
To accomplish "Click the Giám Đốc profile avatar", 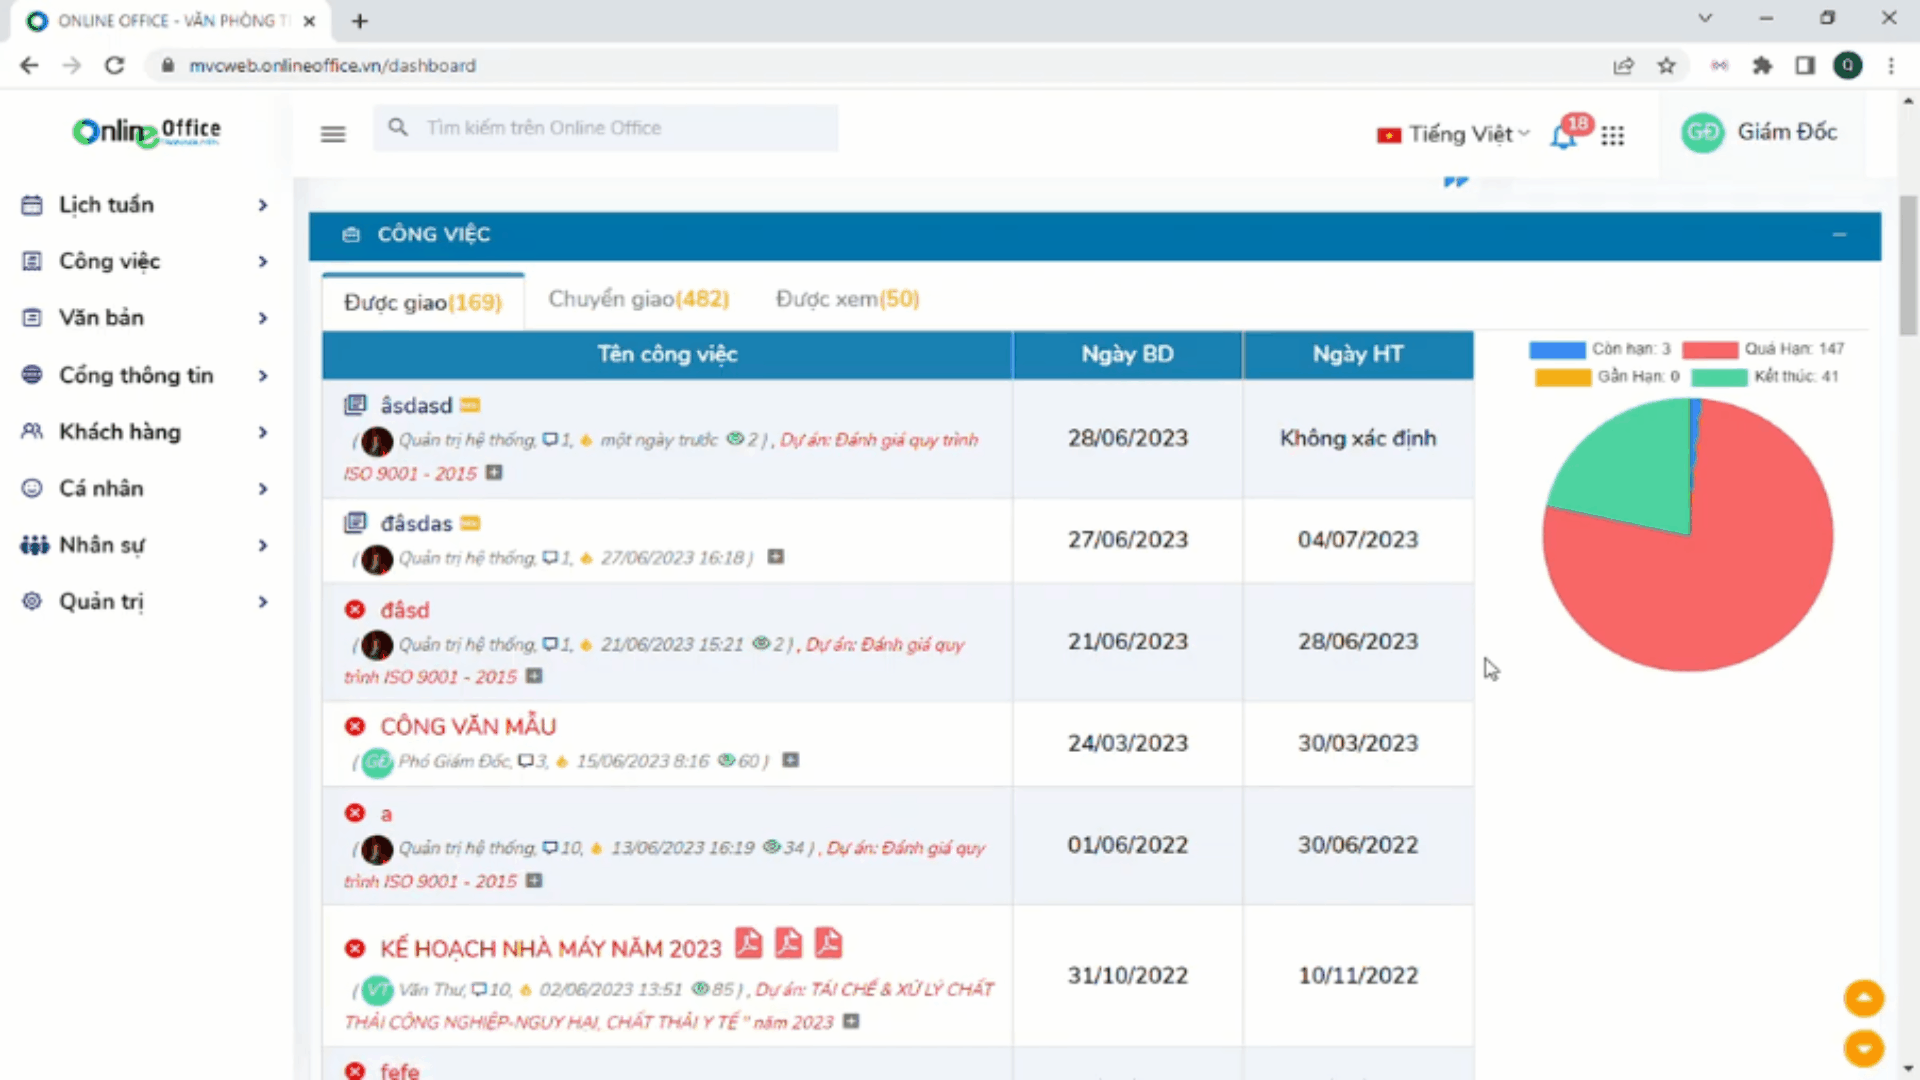I will (x=1702, y=133).
